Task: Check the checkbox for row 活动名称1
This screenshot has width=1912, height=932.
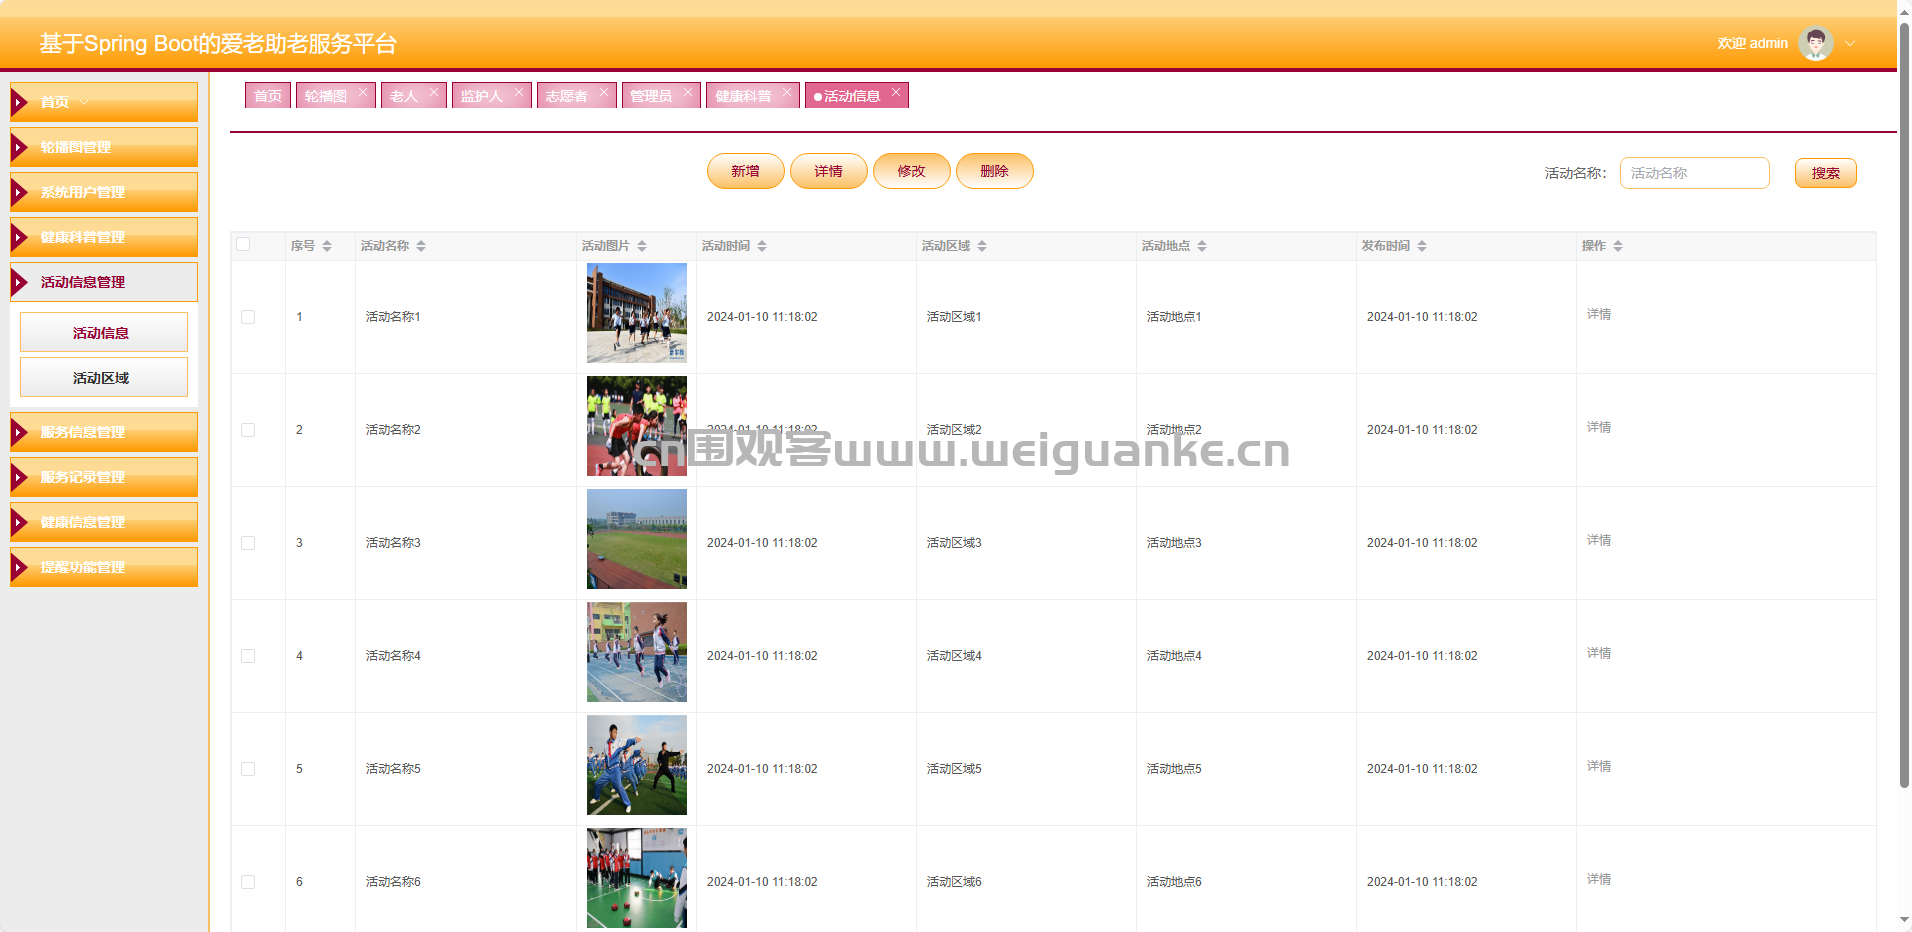Action: point(248,317)
